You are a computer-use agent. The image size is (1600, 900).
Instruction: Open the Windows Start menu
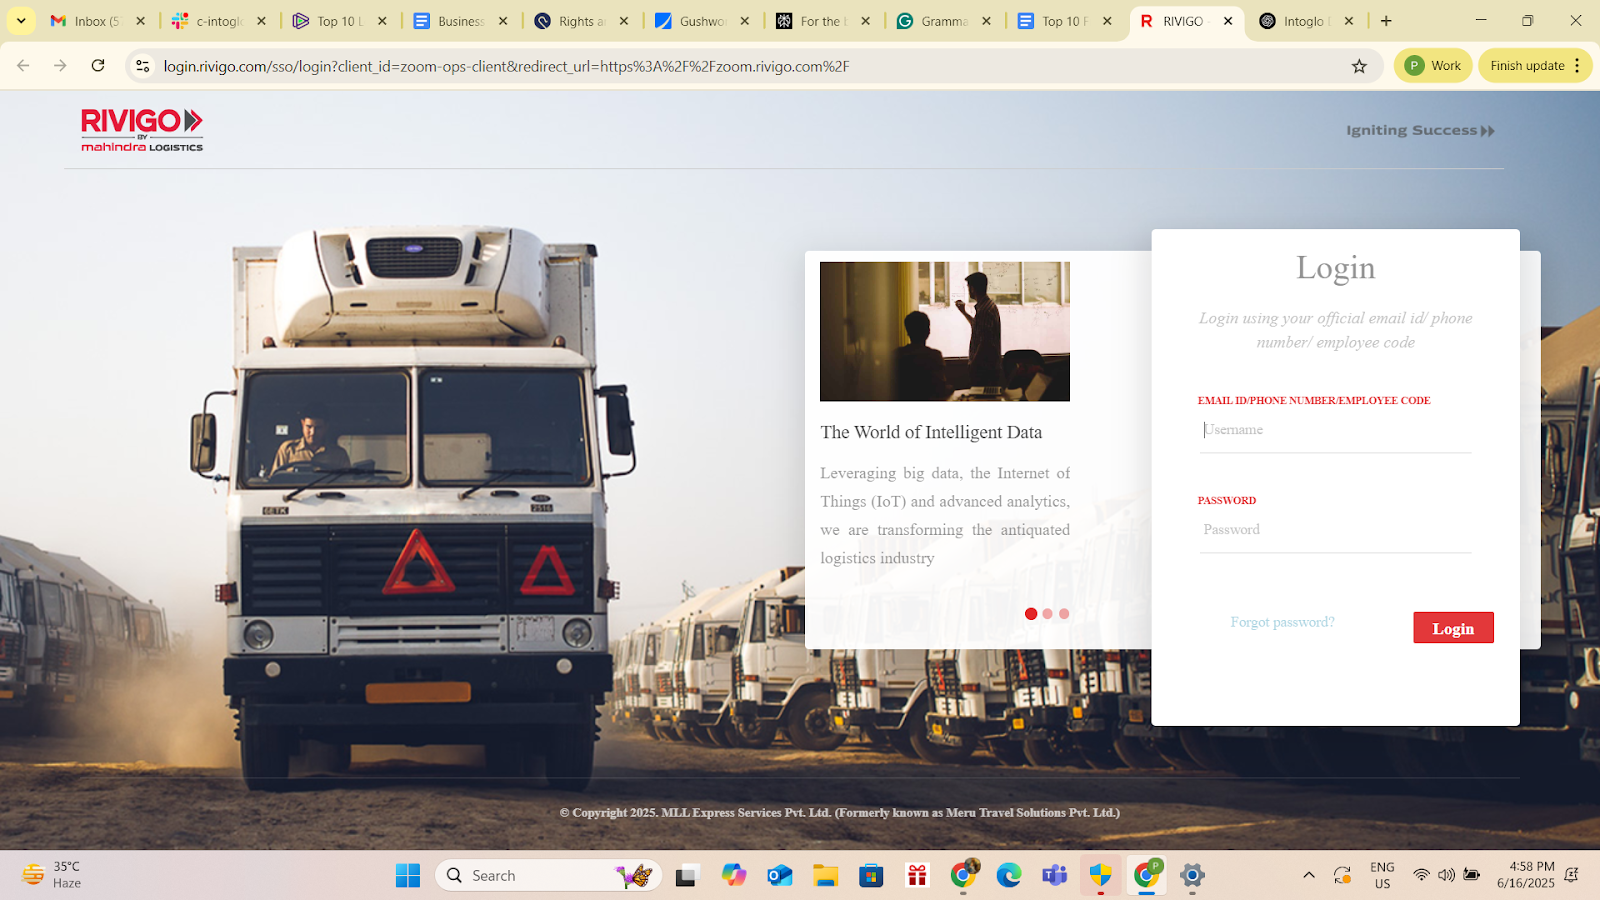point(408,875)
